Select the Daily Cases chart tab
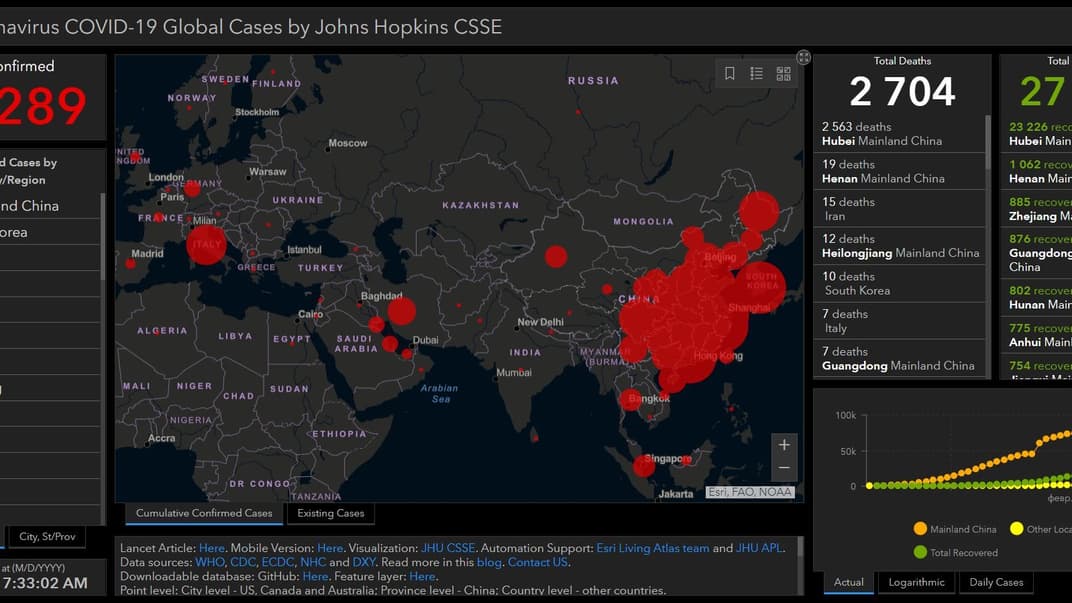This screenshot has height=603, width=1072. 996,582
